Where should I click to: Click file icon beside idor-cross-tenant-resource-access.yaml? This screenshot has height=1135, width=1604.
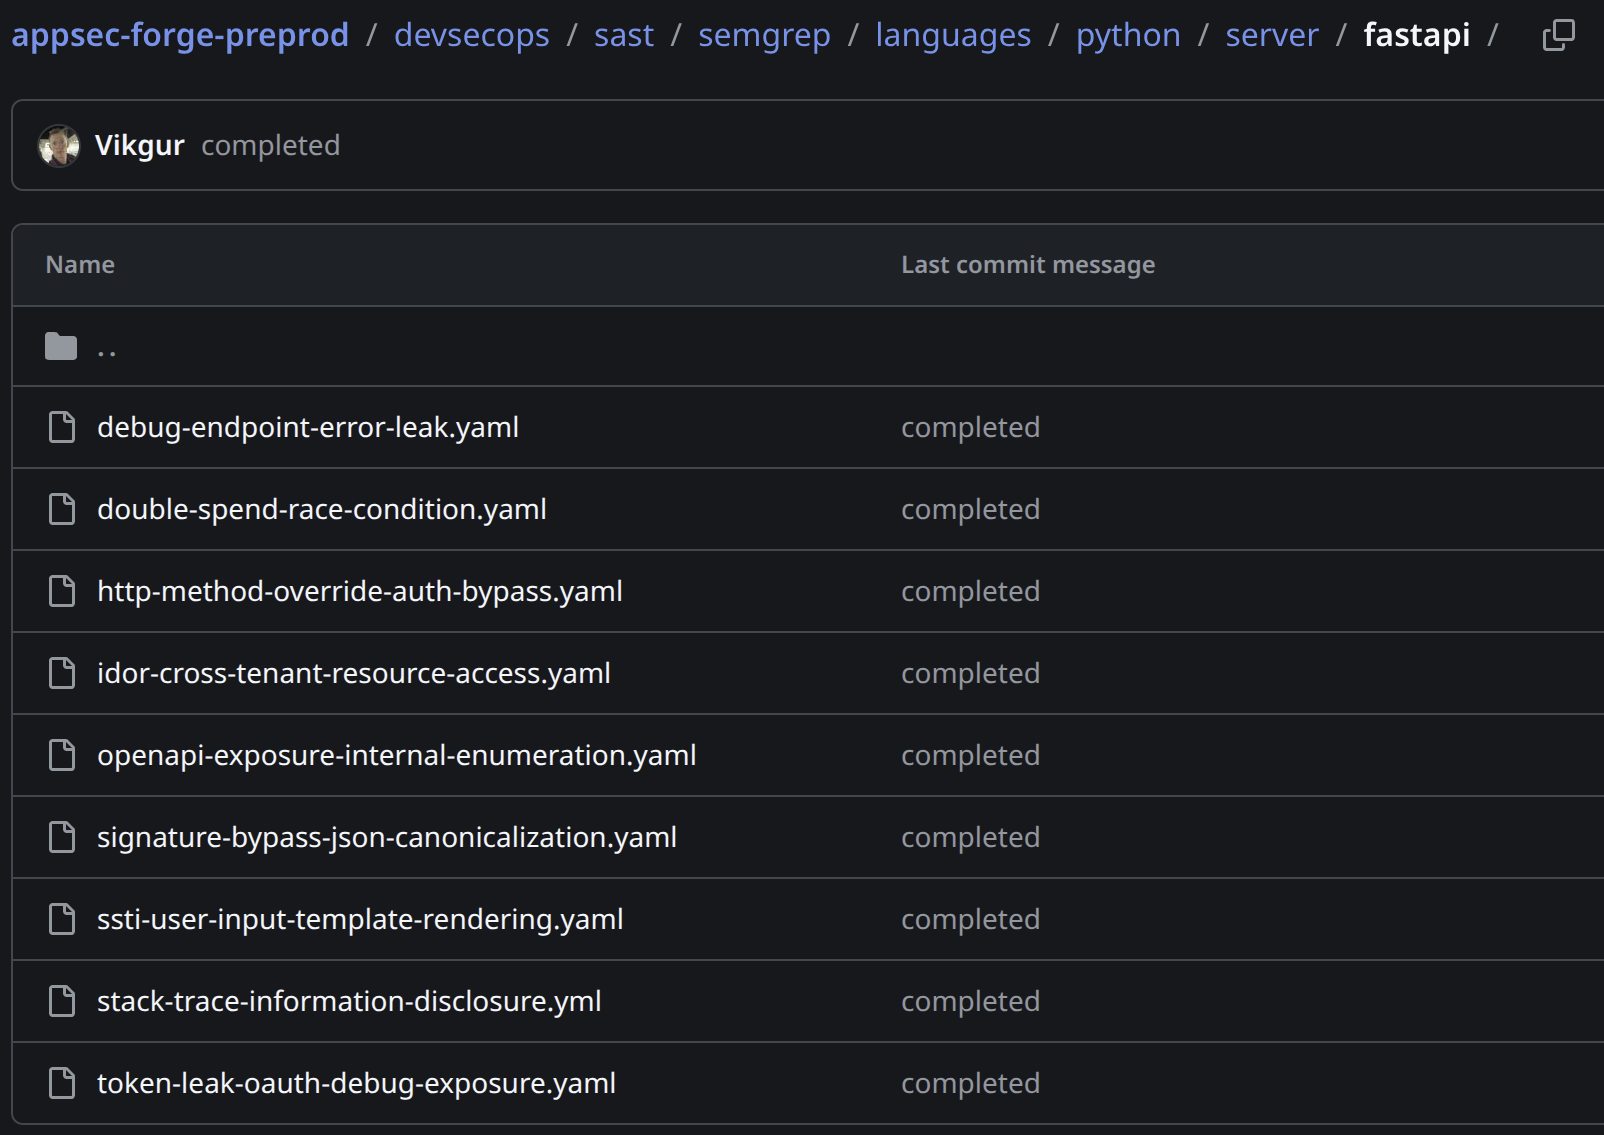click(x=62, y=673)
